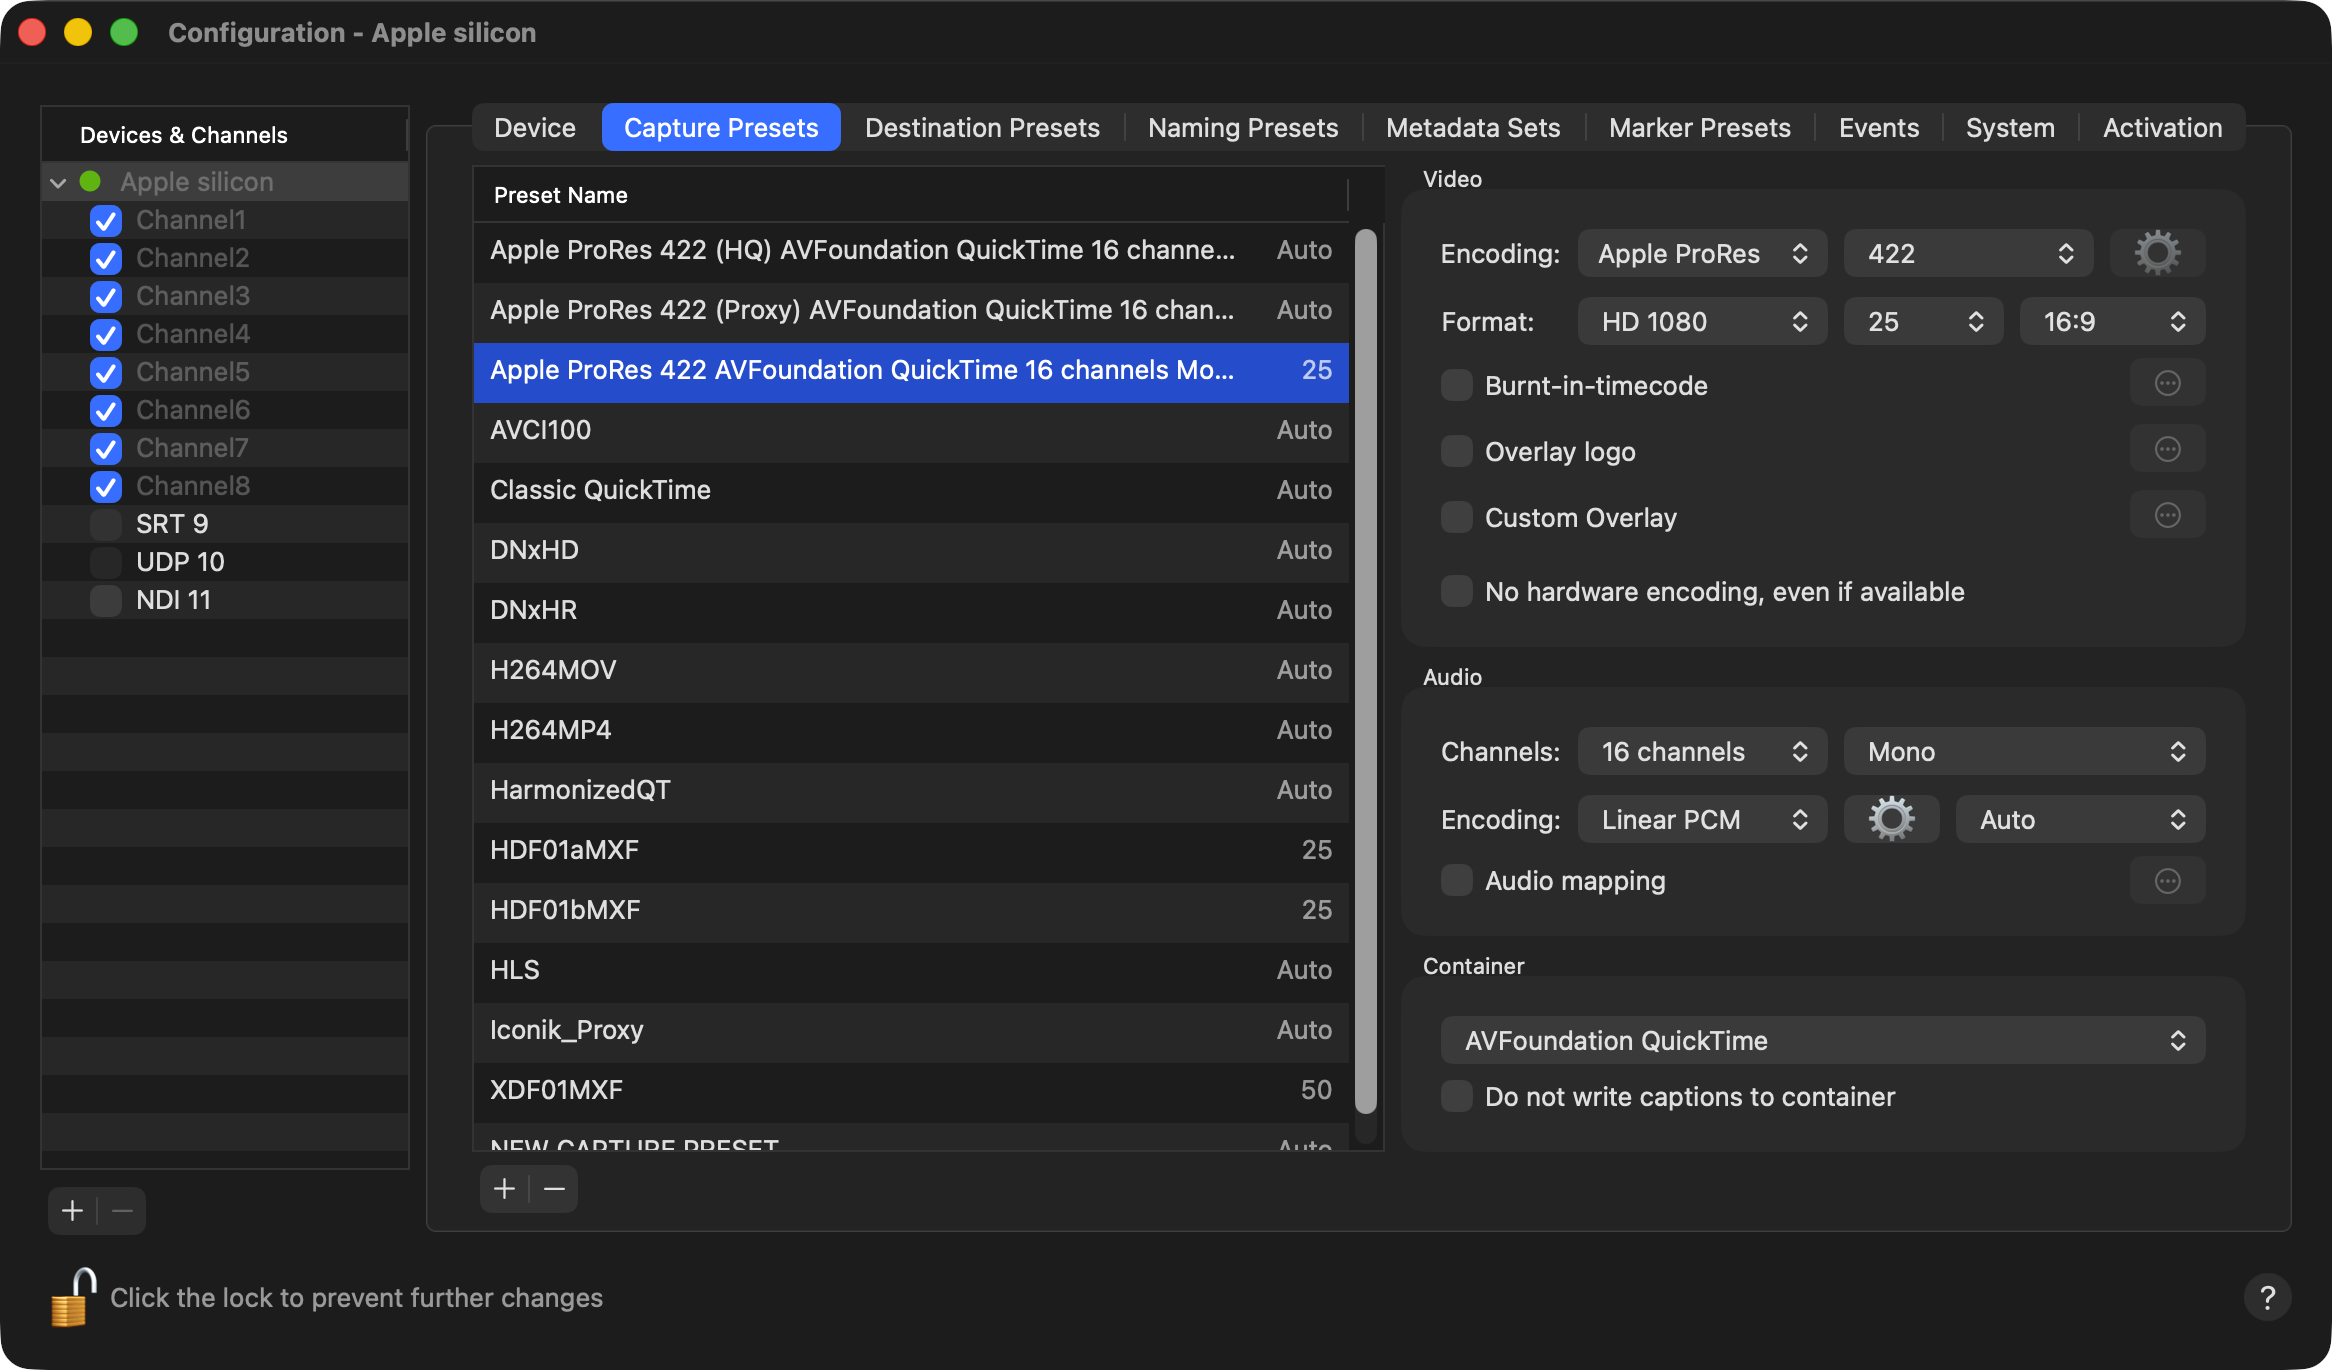Open the 16:9 aspect ratio dropdown
Image resolution: width=2332 pixels, height=1370 pixels.
2112,321
